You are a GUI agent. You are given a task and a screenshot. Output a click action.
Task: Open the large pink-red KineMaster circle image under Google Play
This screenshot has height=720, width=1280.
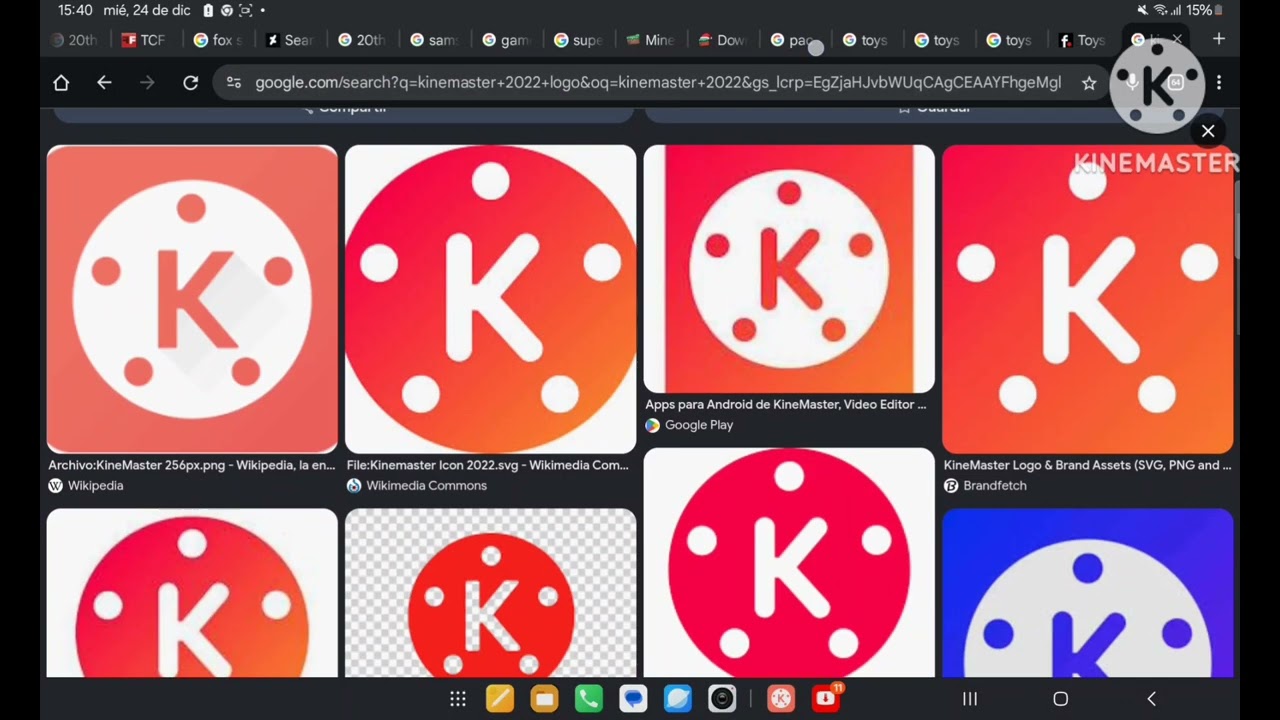pos(789,563)
